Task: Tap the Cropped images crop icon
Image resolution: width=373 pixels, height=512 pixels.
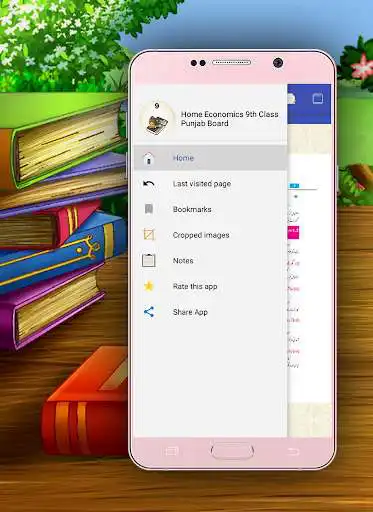Action: coord(149,235)
